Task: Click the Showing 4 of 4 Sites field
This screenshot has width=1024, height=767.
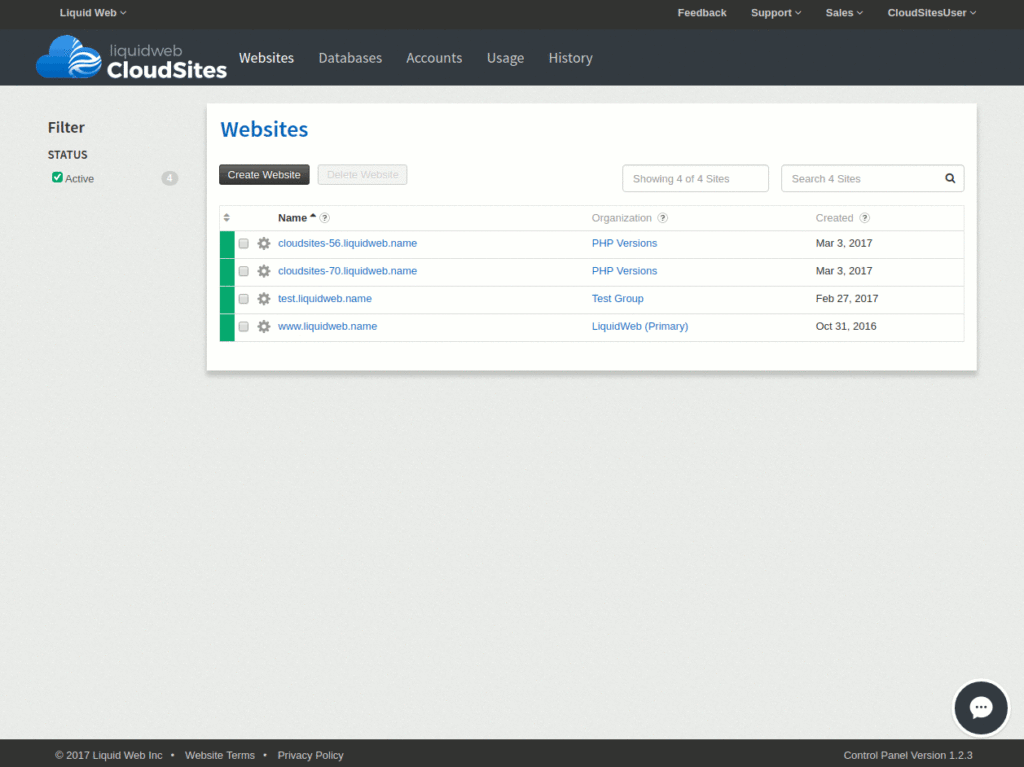Action: click(x=696, y=178)
